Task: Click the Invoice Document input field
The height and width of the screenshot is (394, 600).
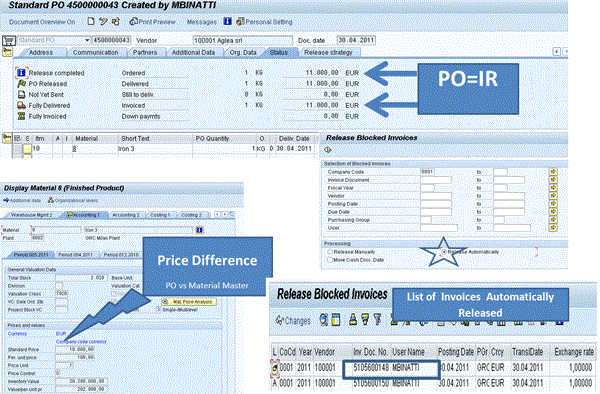Action: (x=436, y=180)
